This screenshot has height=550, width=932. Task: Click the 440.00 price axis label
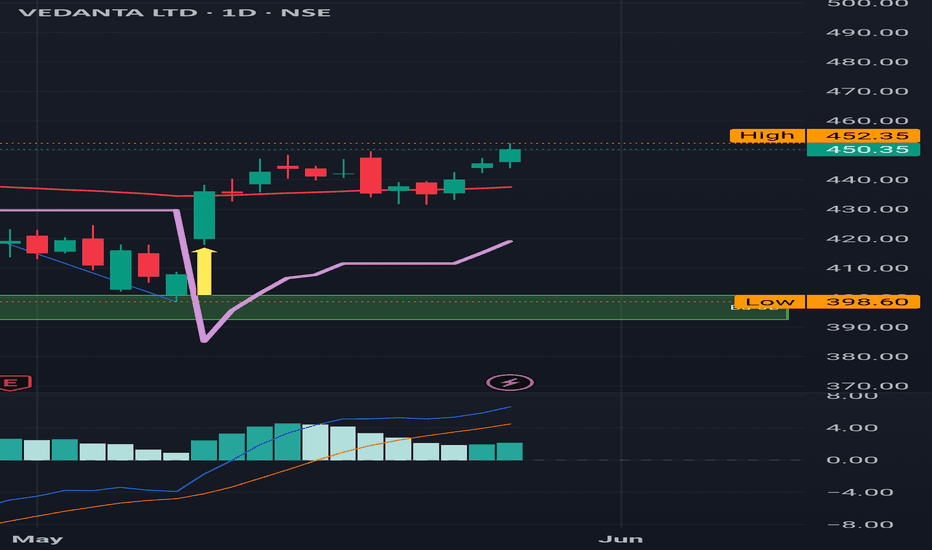(x=867, y=180)
